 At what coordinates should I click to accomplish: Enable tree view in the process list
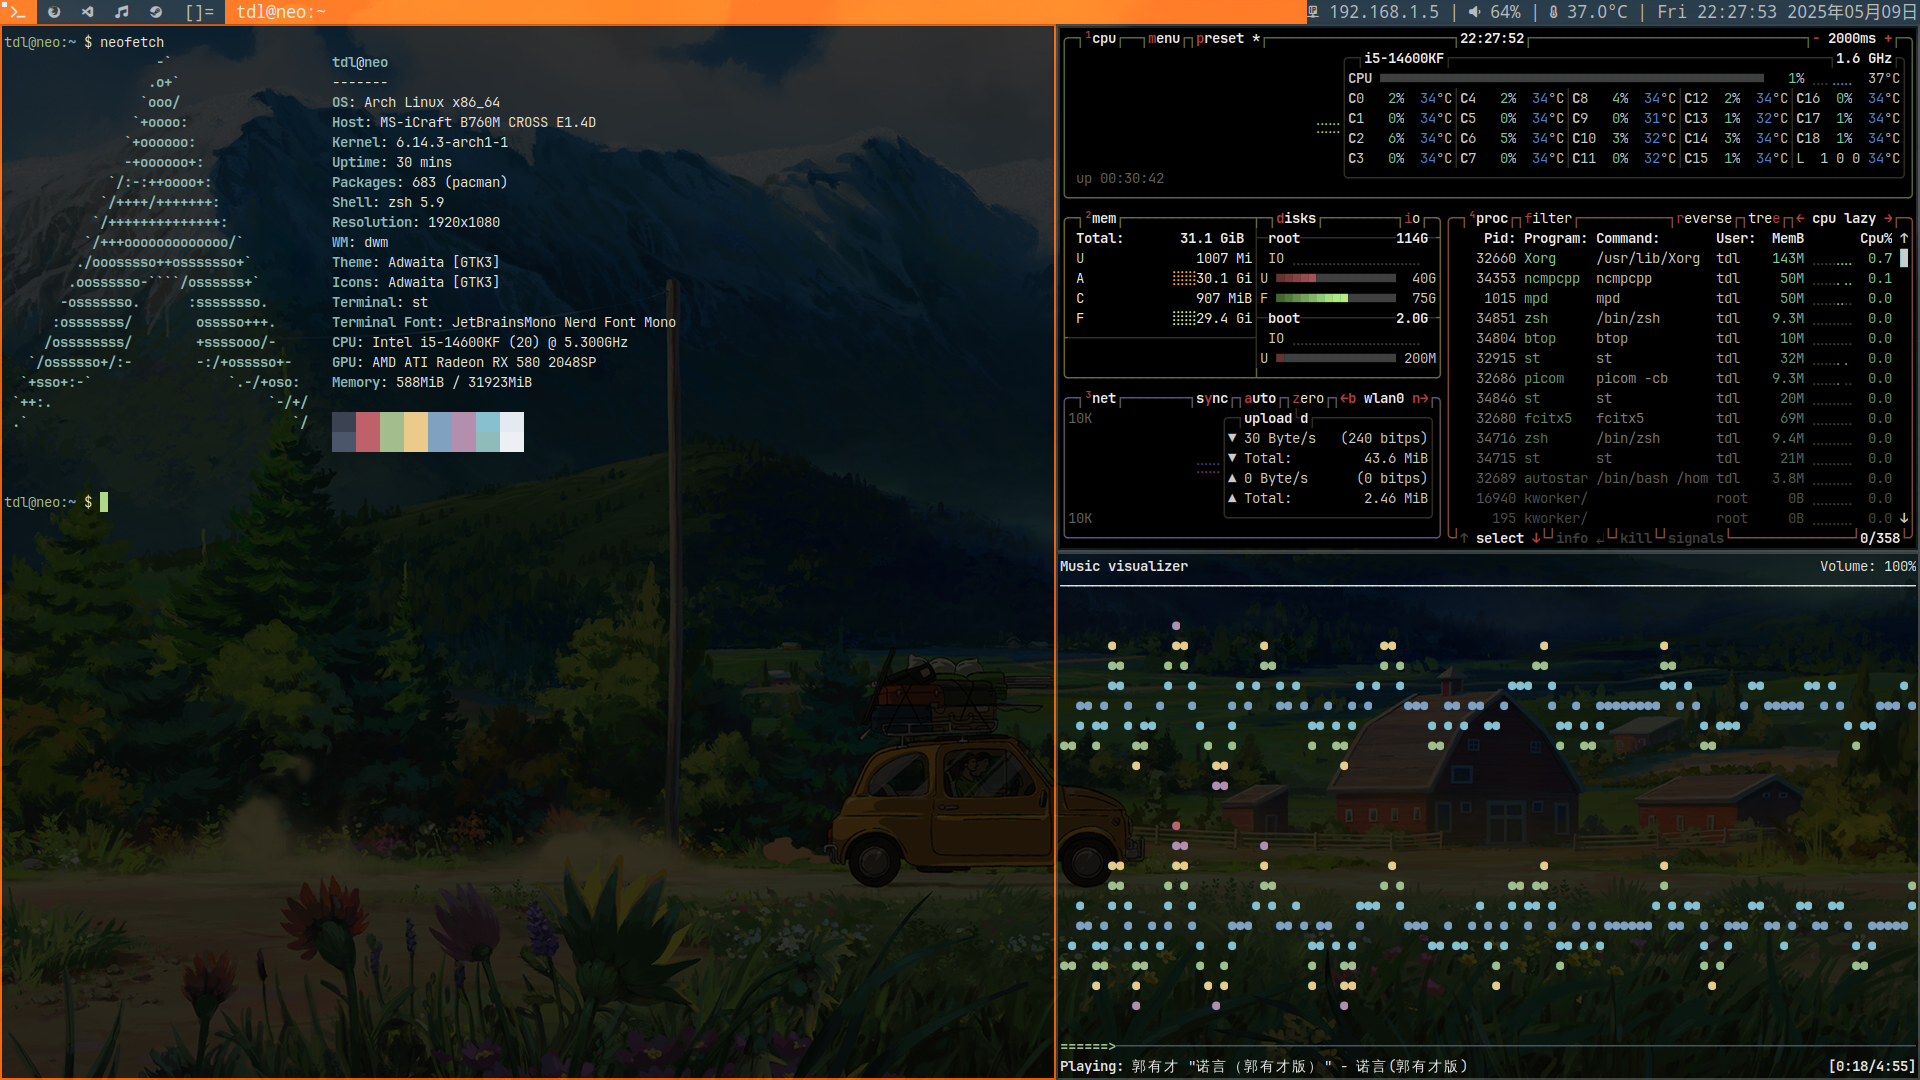1763,219
